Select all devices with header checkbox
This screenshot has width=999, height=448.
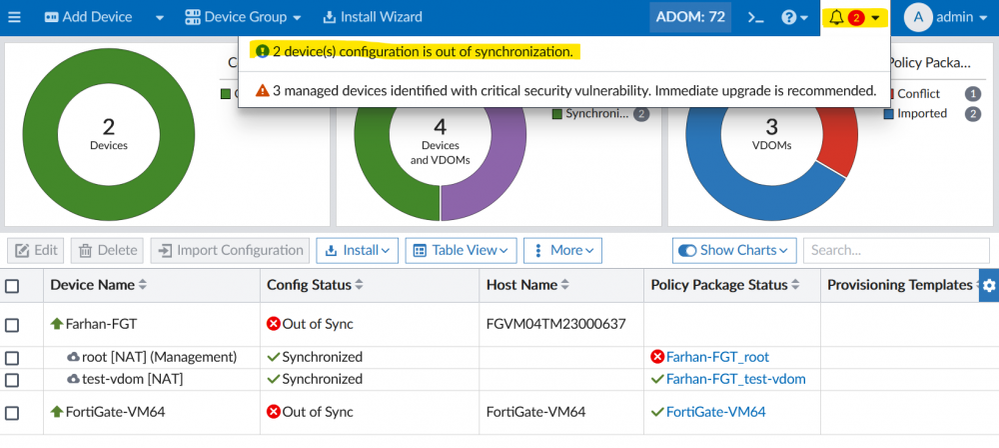point(12,286)
